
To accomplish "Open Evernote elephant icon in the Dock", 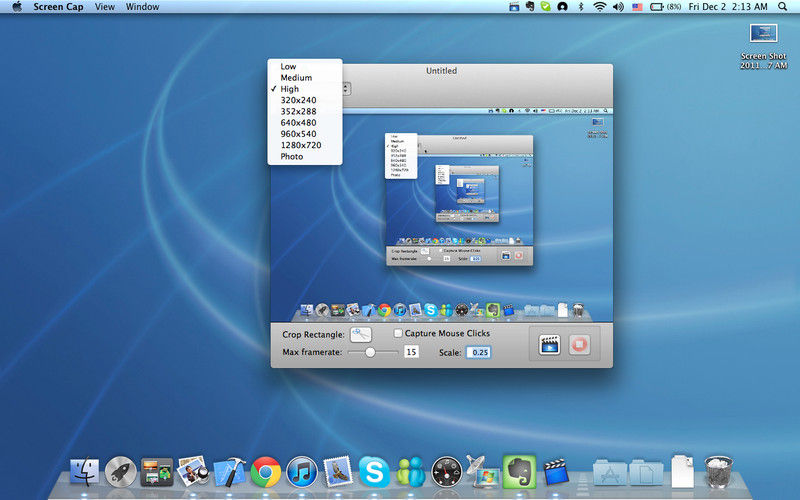I will (519, 471).
